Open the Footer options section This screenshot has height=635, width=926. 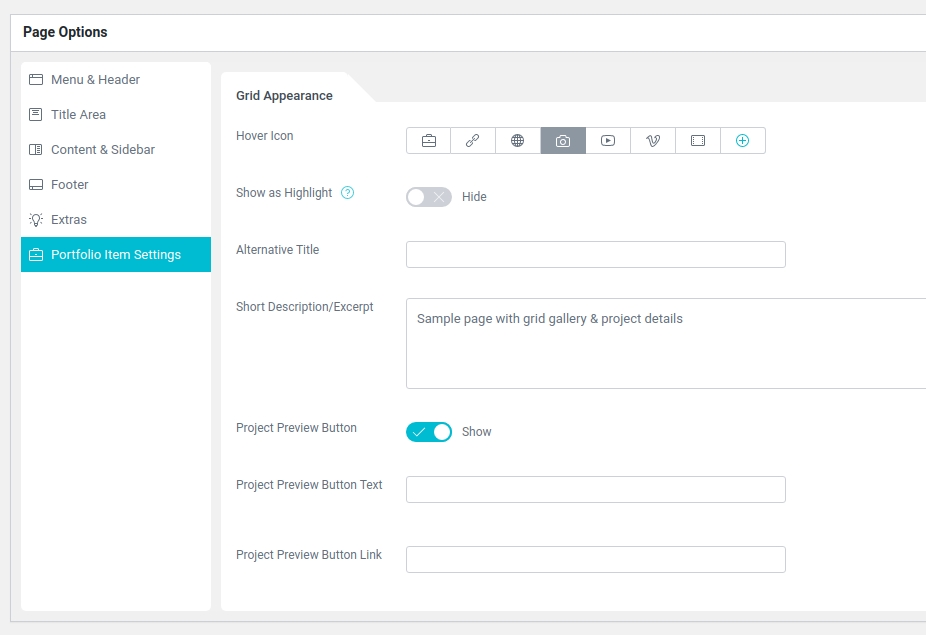69,185
